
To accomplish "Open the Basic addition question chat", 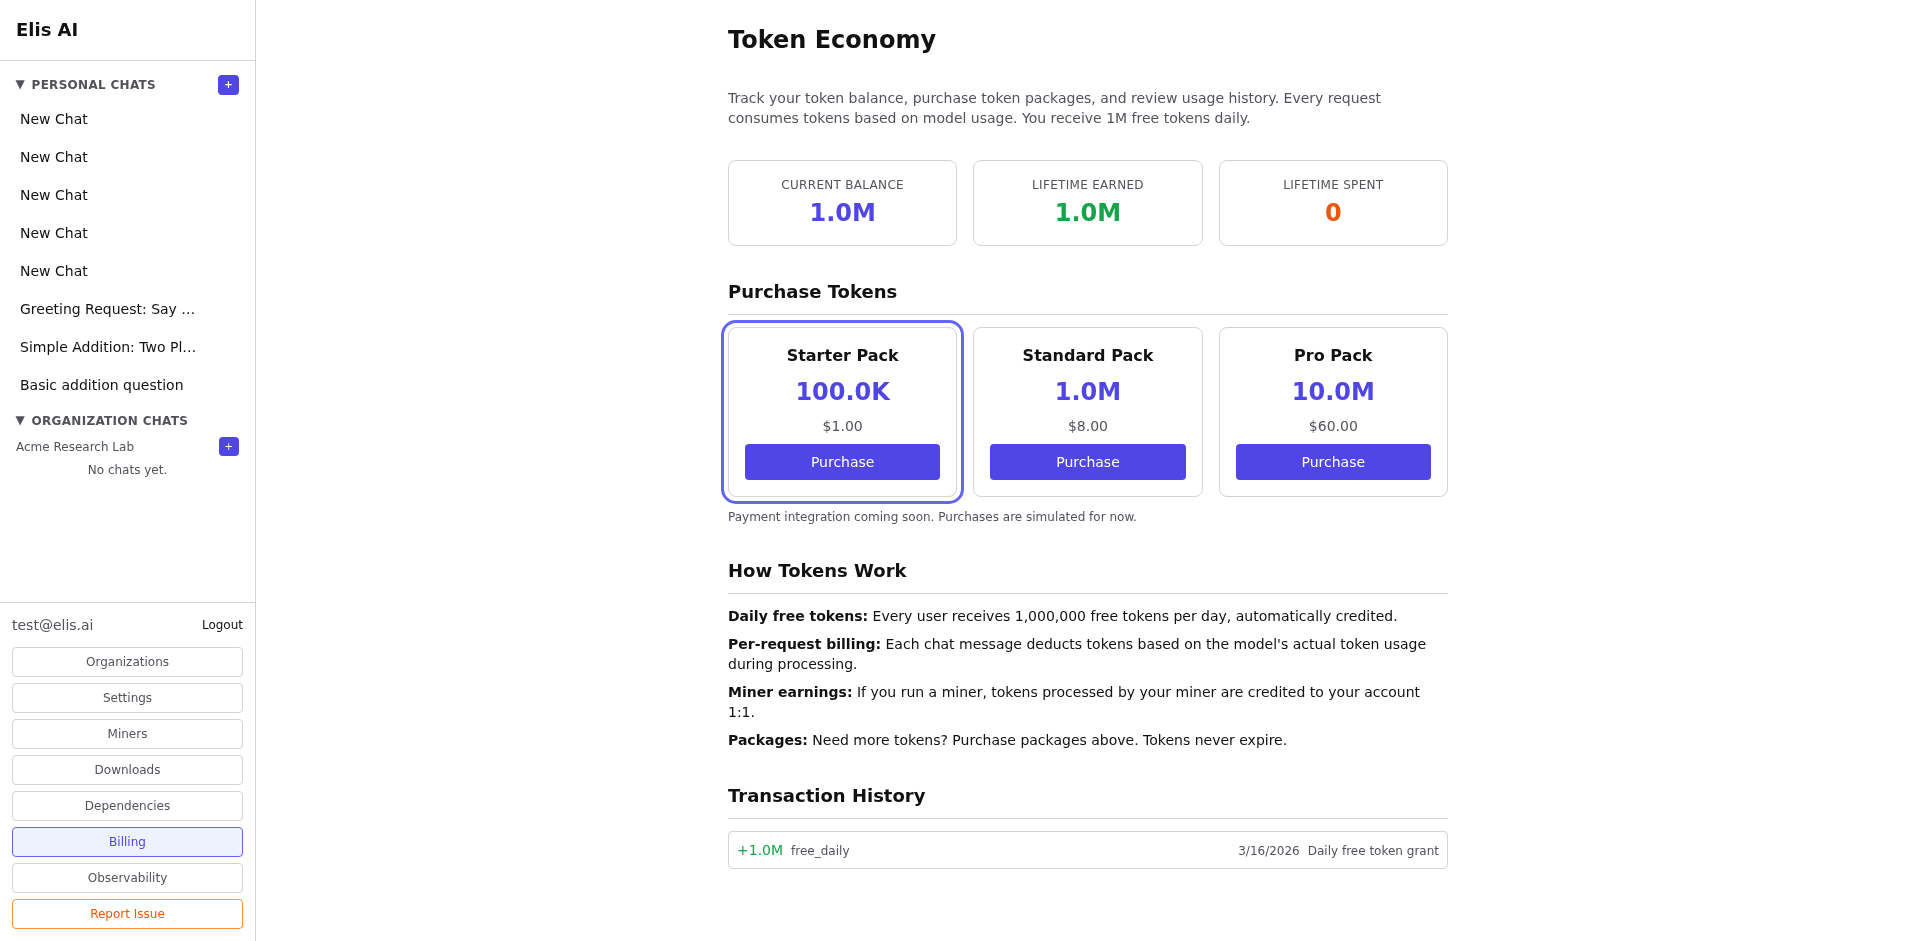I will (x=101, y=385).
